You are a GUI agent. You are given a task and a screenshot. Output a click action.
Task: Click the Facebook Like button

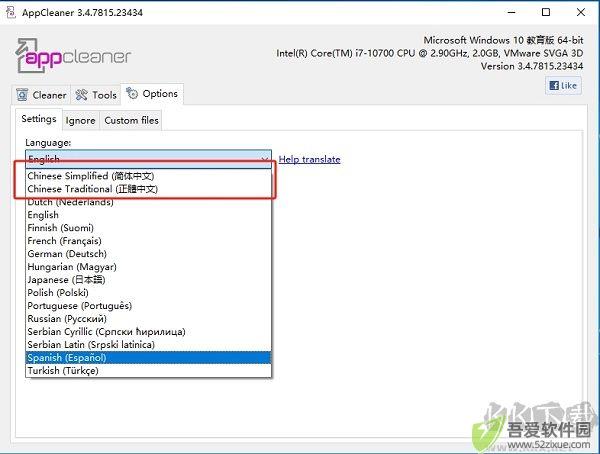coord(563,86)
